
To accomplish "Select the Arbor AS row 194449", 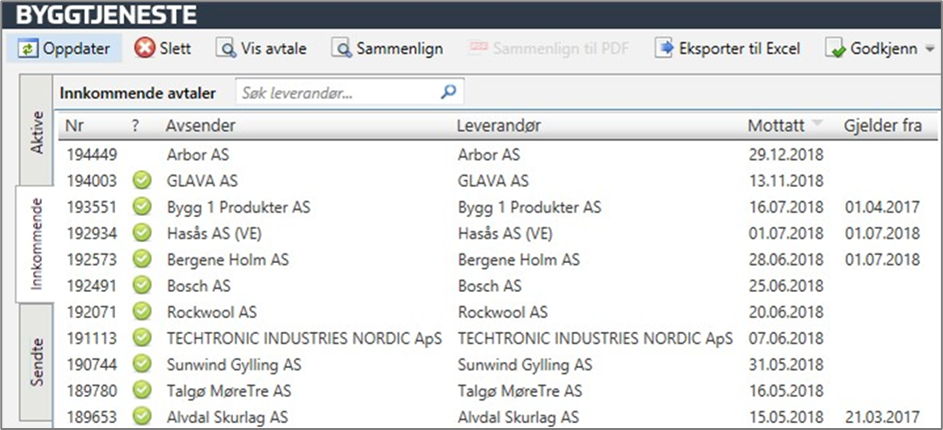I will (x=300, y=155).
